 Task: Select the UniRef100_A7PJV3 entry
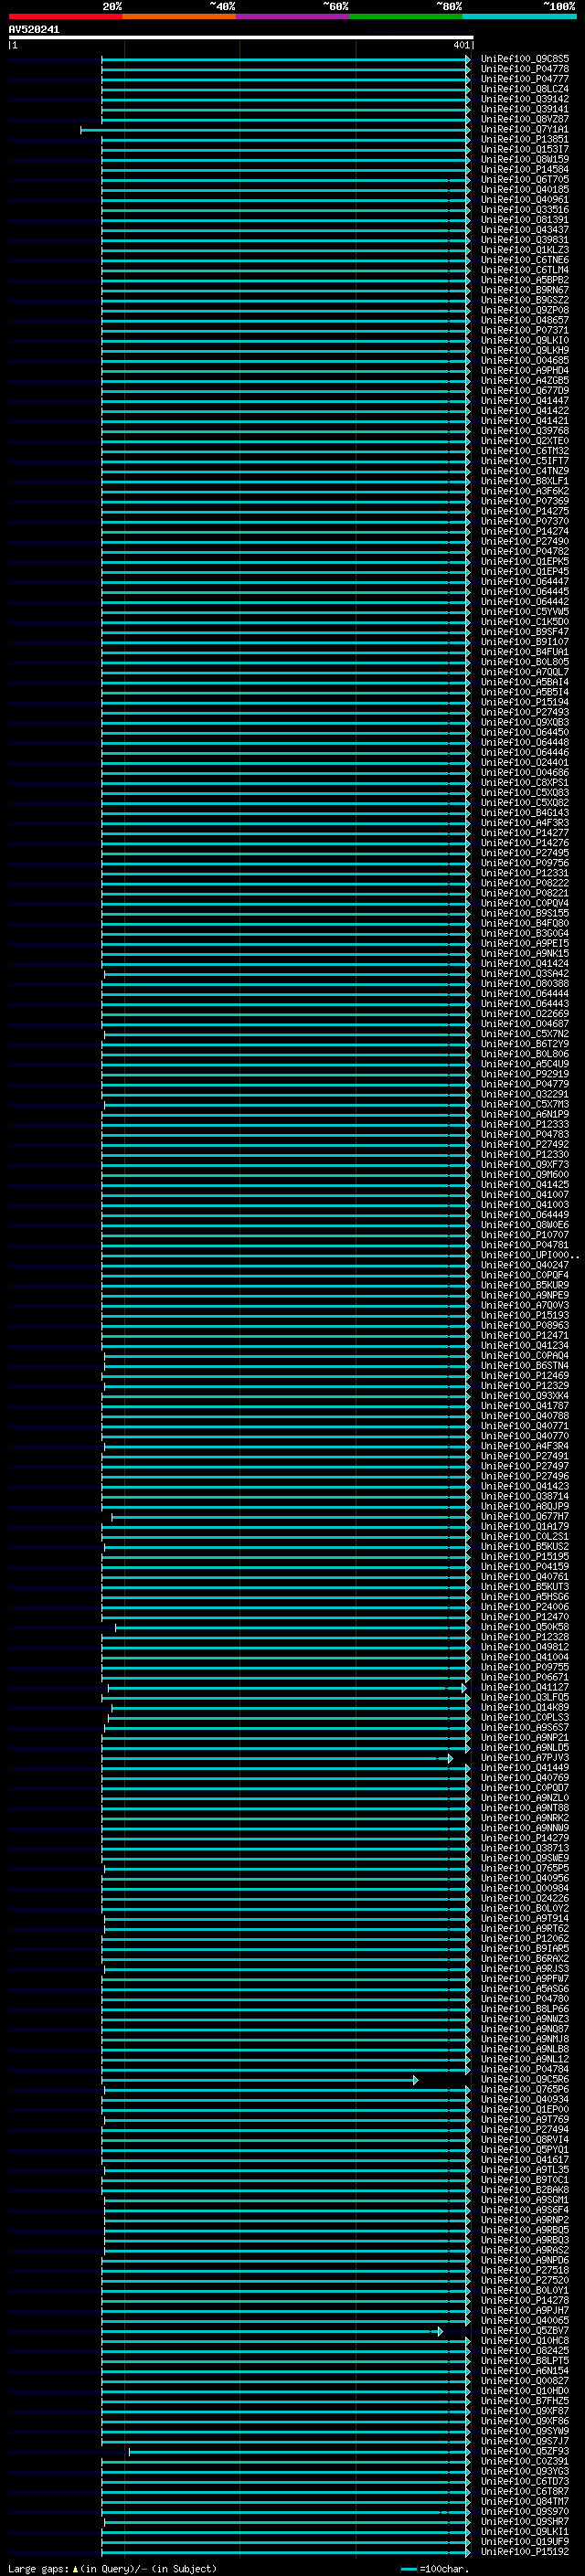point(524,1757)
